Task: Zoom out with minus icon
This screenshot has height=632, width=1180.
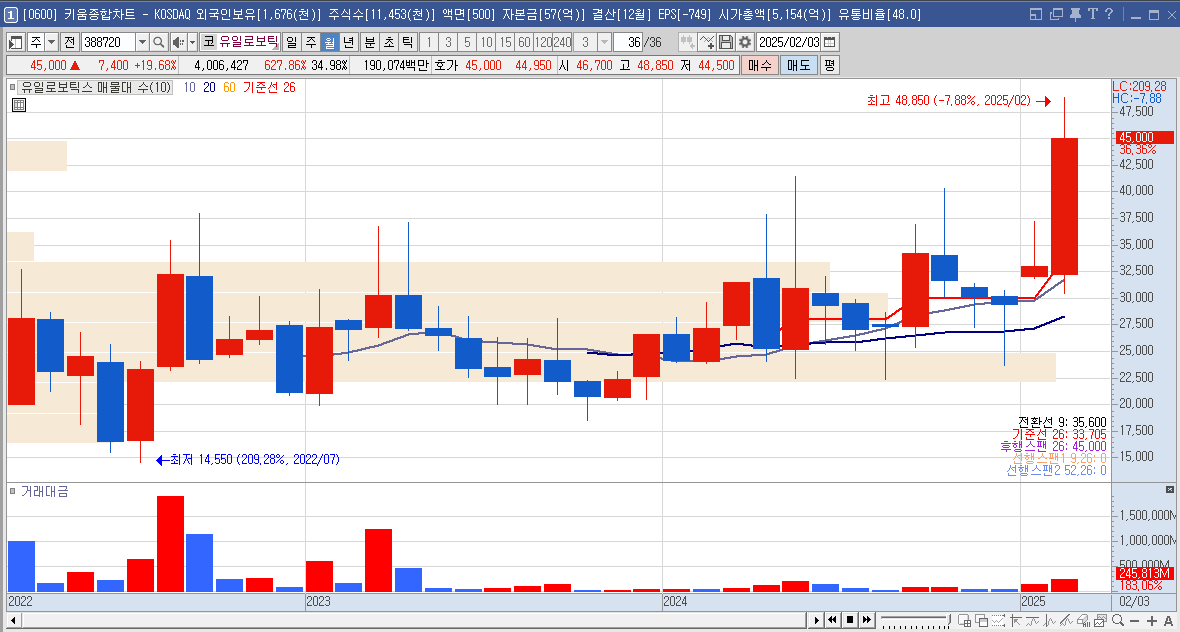Action: [1136, 620]
